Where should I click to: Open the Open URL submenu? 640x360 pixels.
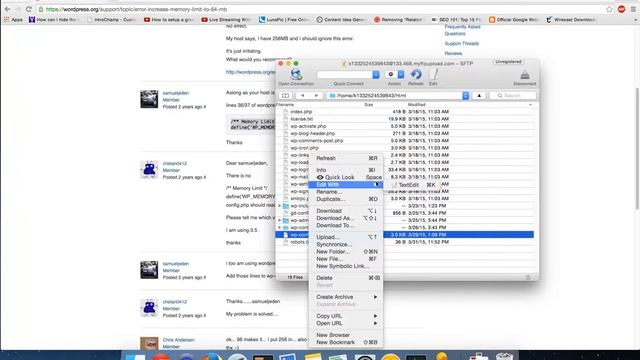(346, 323)
